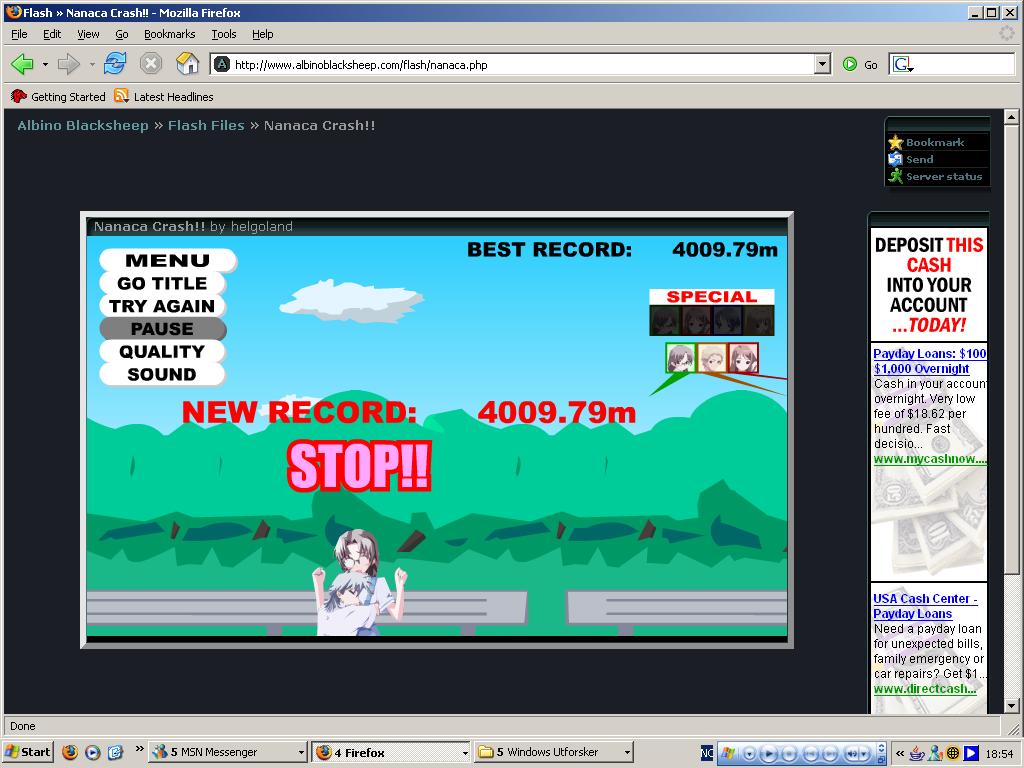The width and height of the screenshot is (1024, 768).
Task: Follow the Flash Files breadcrumb link
Action: tap(206, 125)
